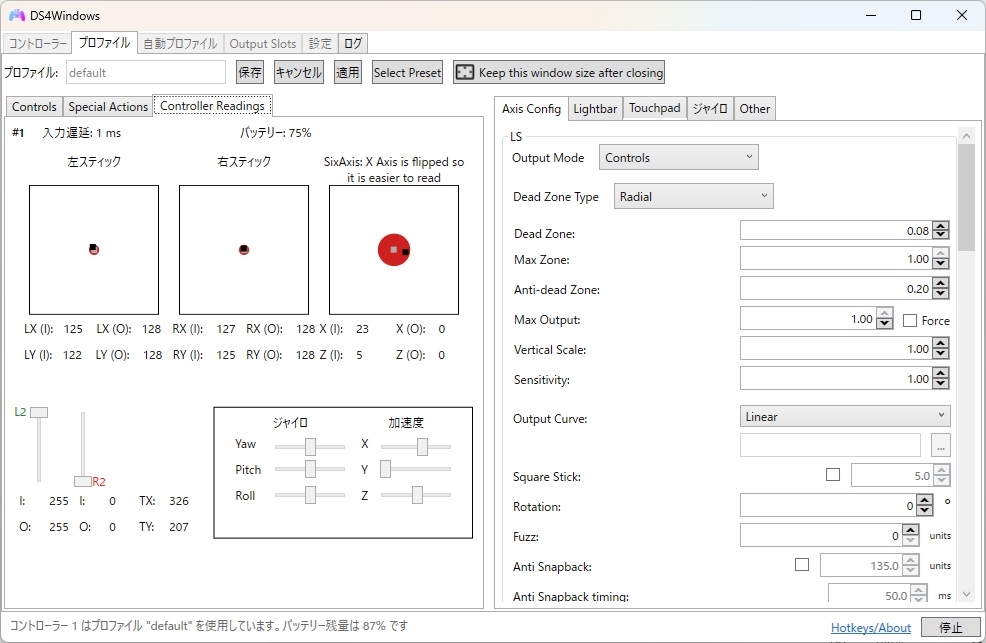986x643 pixels.
Task: Click the profile name input field
Action: [x=146, y=72]
